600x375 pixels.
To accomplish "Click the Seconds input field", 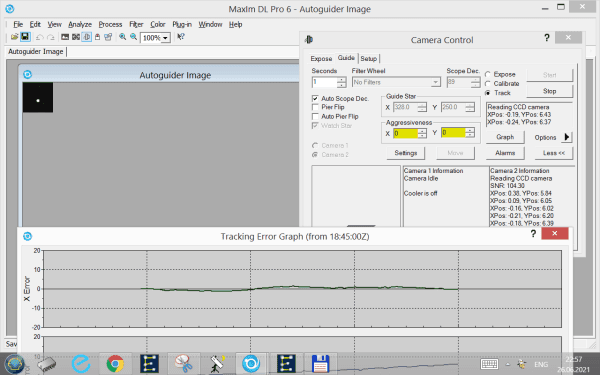I will click(x=324, y=82).
